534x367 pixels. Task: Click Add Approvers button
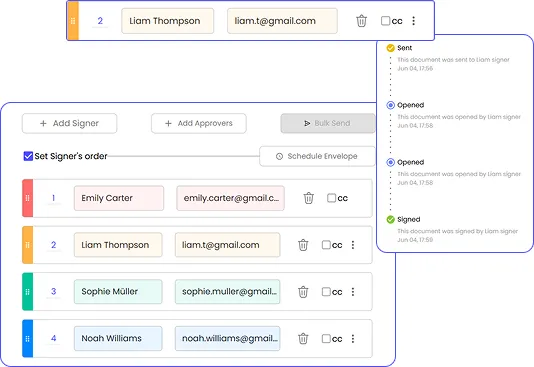pyautogui.click(x=199, y=123)
